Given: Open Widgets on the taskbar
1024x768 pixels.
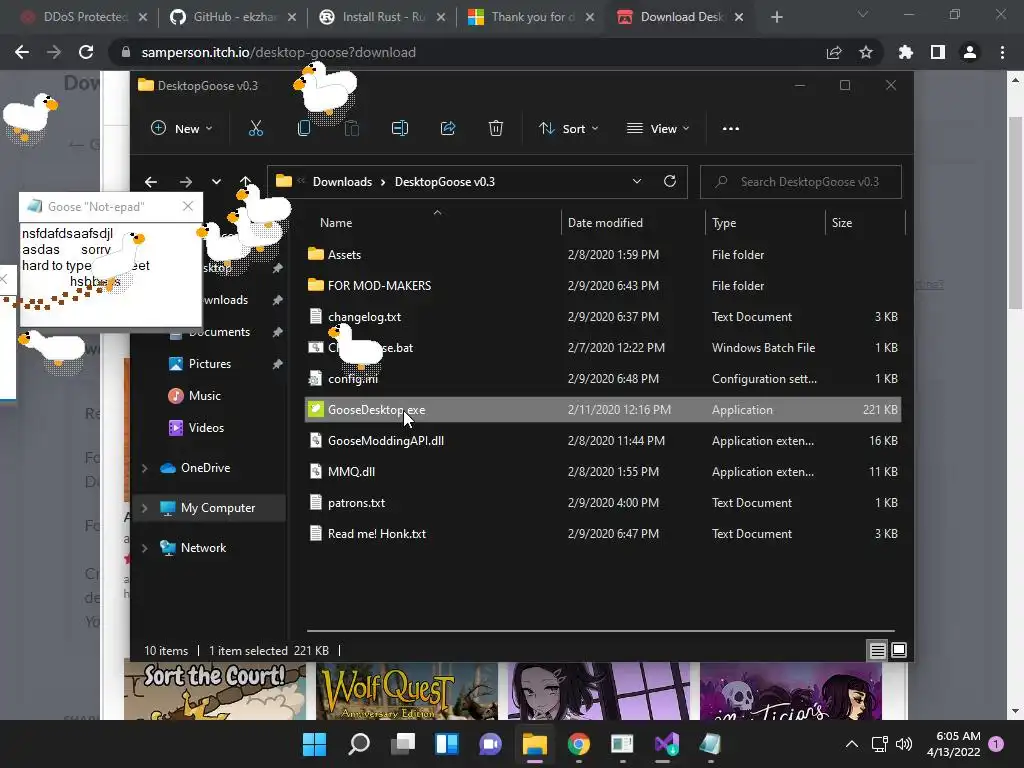Looking at the screenshot, I should click(x=447, y=744).
